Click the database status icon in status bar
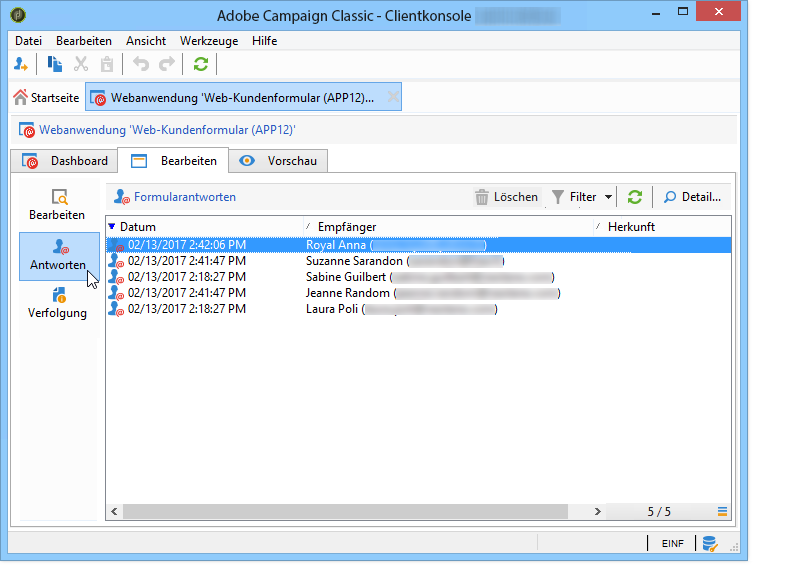The height and width of the screenshot is (583, 786). [710, 543]
